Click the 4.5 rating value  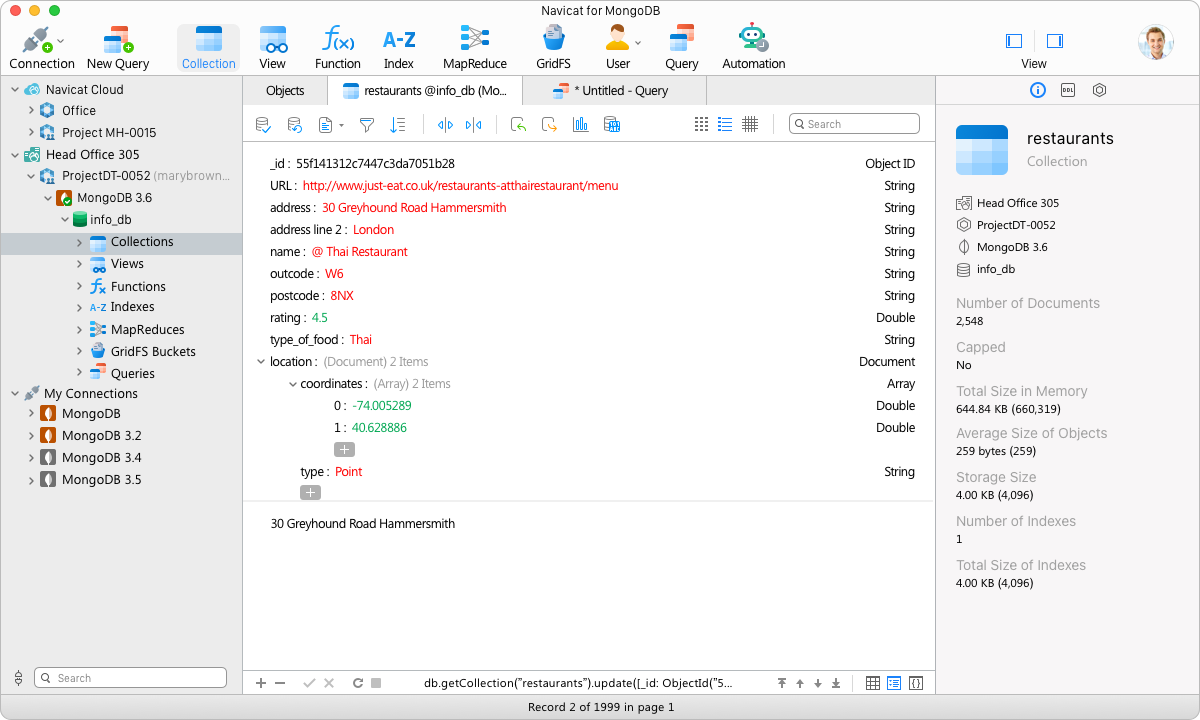point(319,318)
